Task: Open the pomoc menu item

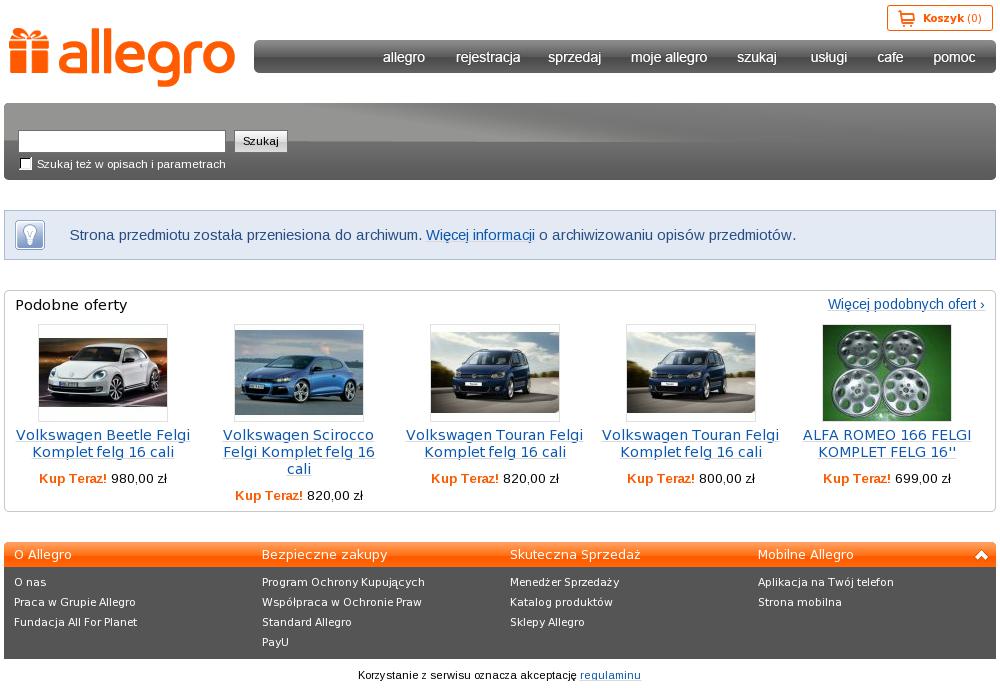Action: [x=954, y=57]
